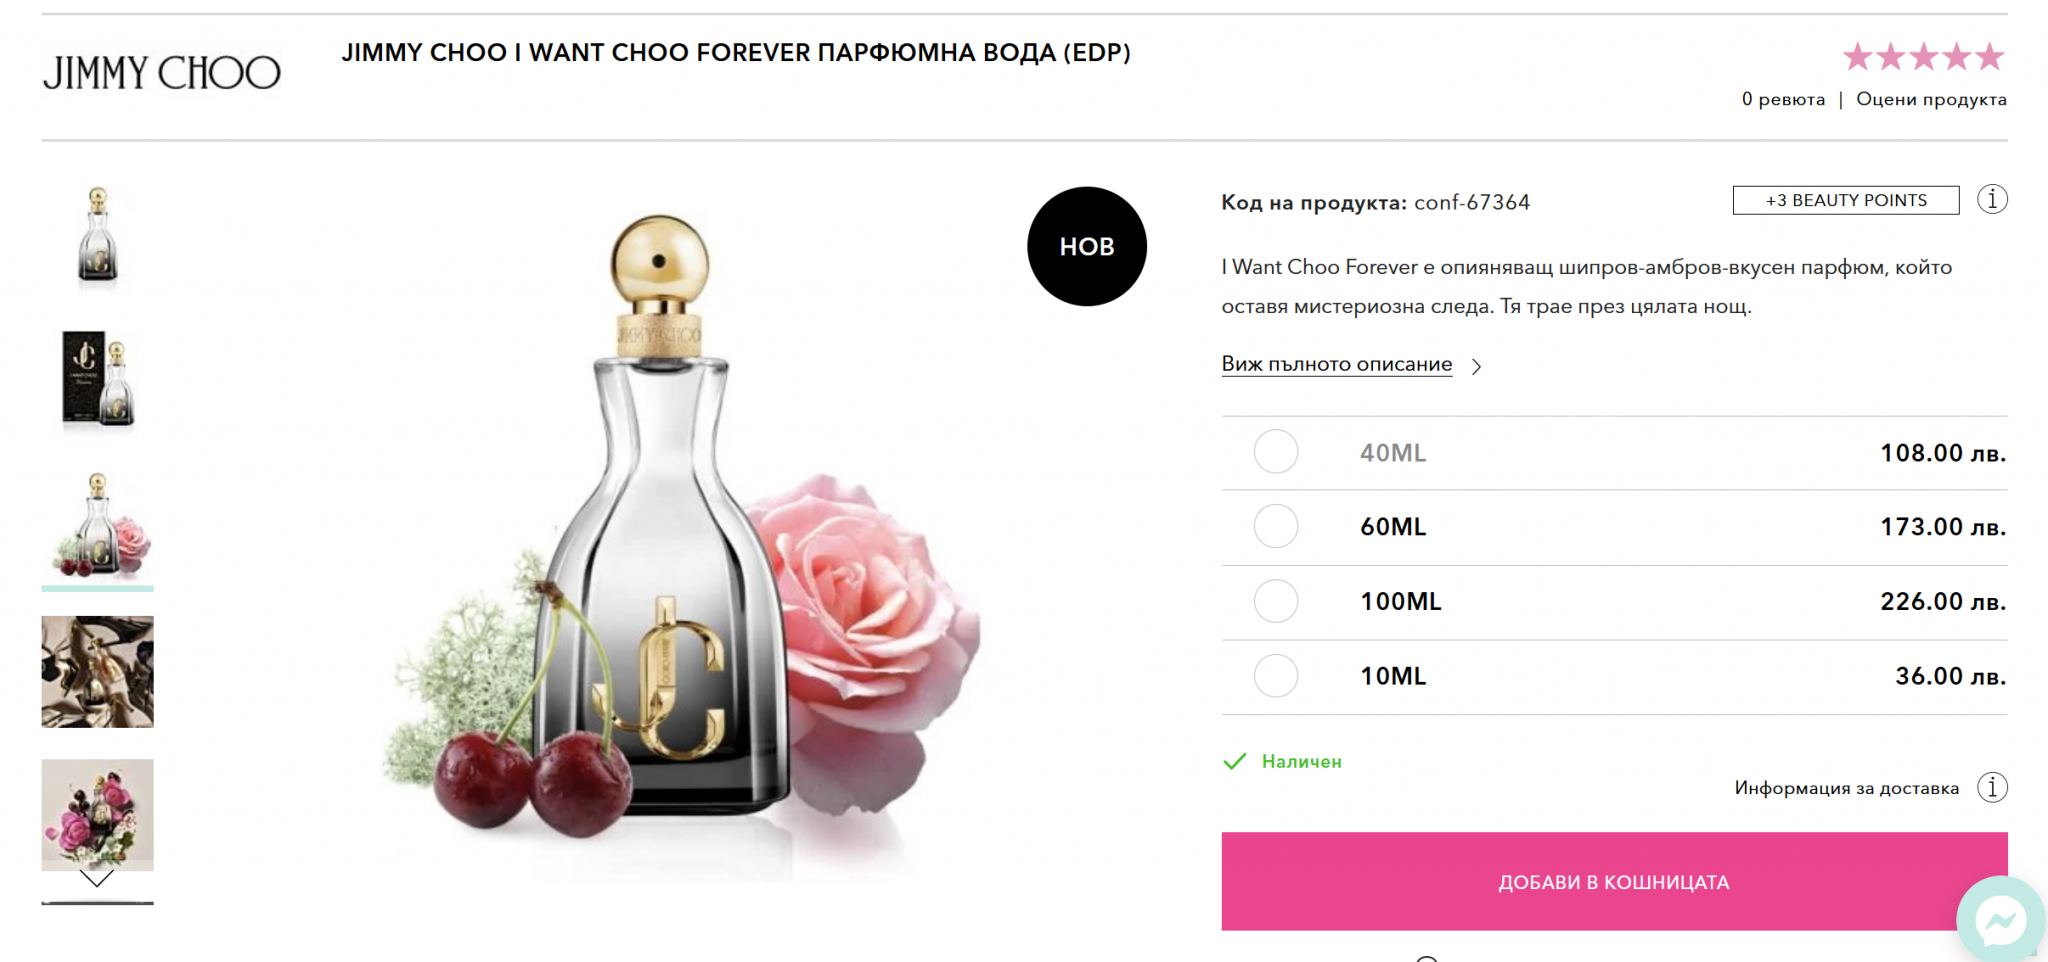Screen dimensions: 2048x962
Task: Choose the 100ML size option
Action: [x=1276, y=601]
